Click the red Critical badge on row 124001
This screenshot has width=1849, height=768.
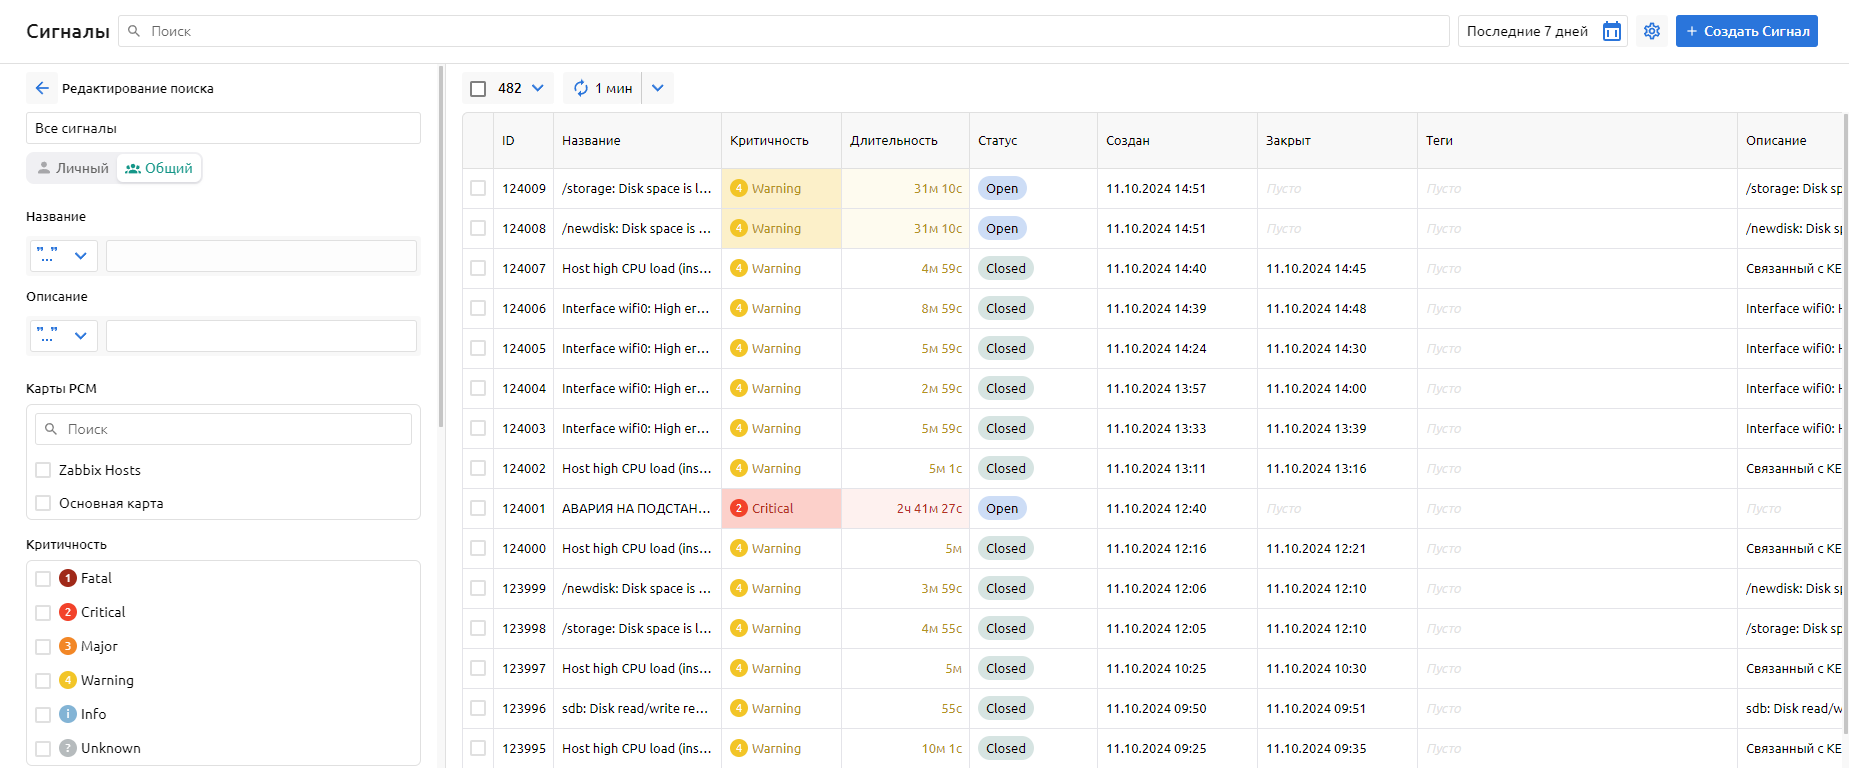pos(739,508)
